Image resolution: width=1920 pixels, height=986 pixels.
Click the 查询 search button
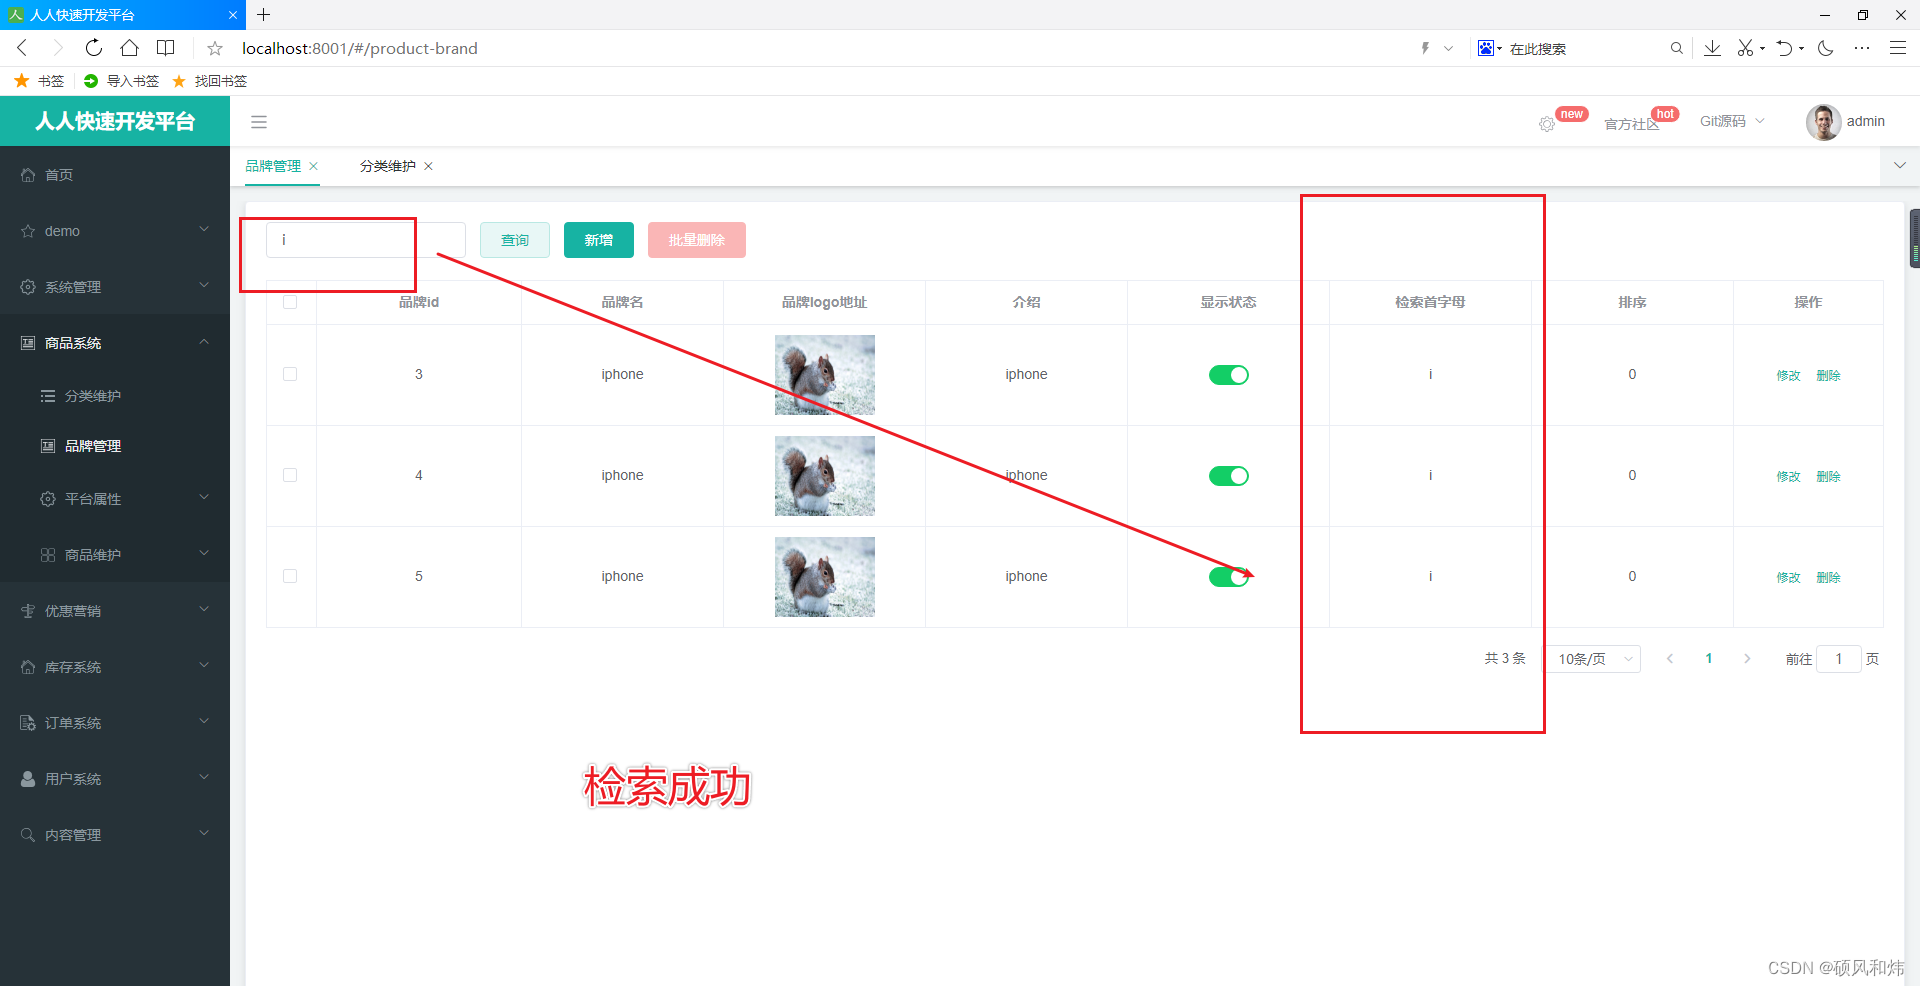[514, 240]
